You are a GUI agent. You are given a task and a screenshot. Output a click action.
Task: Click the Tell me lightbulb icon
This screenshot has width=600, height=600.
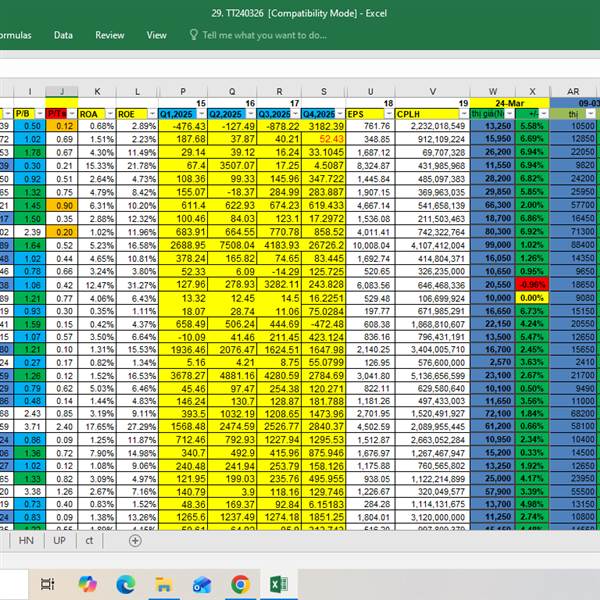(x=194, y=35)
